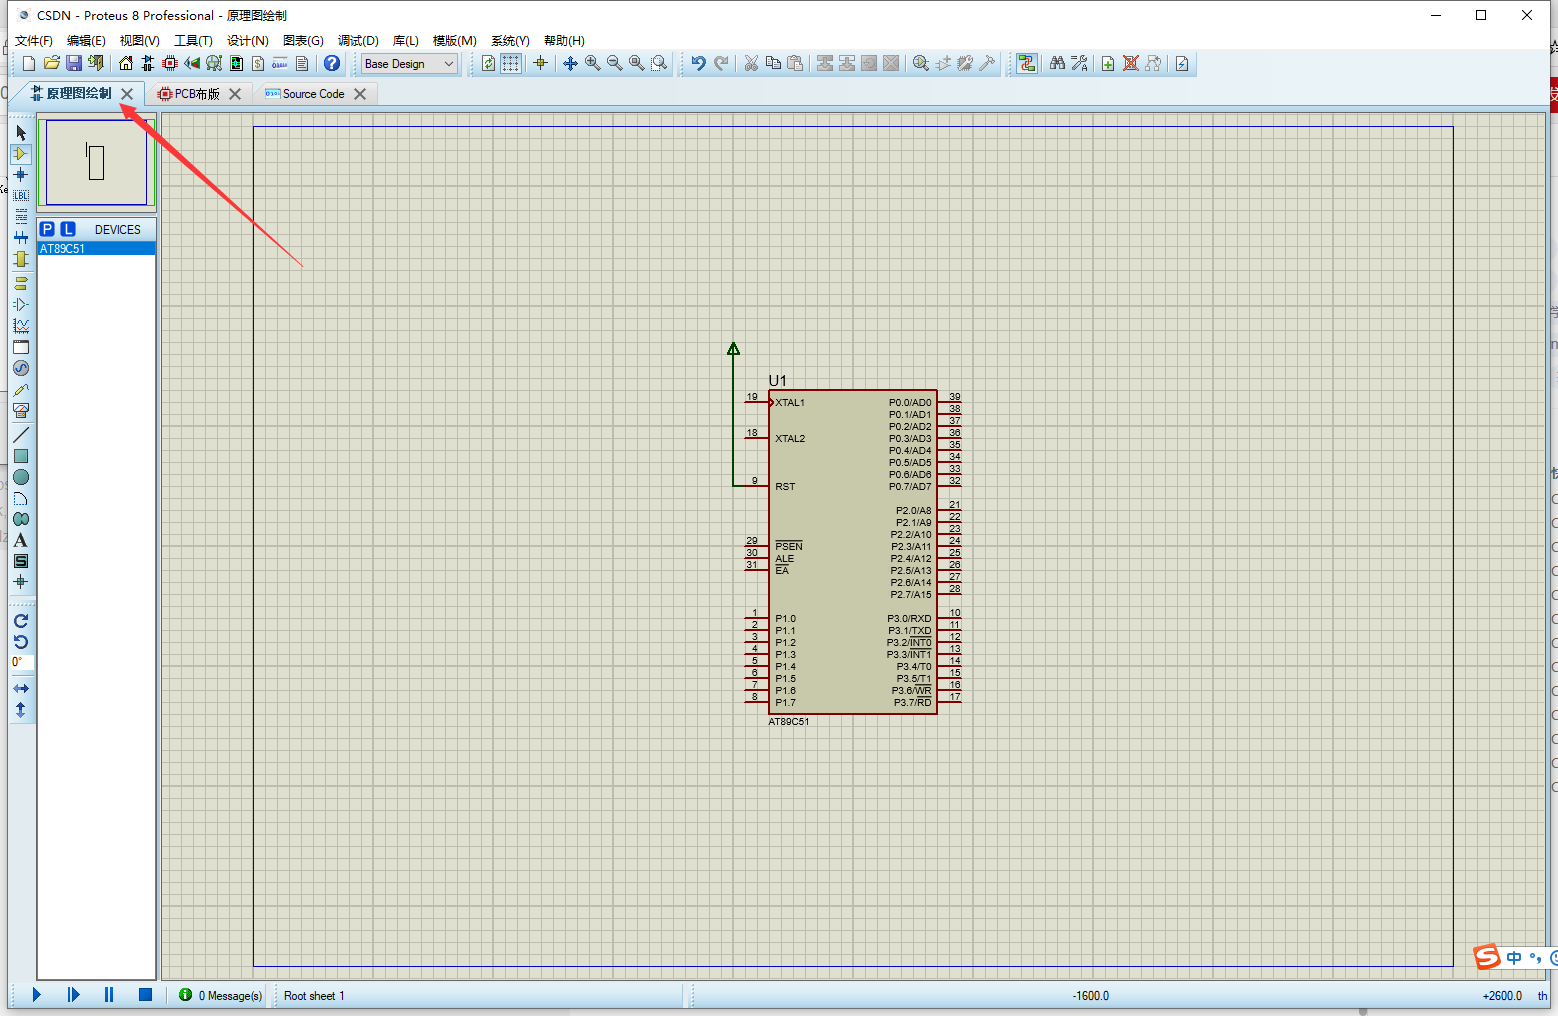The image size is (1558, 1016).
Task: Open the 文件(F) menu
Action: (34, 40)
